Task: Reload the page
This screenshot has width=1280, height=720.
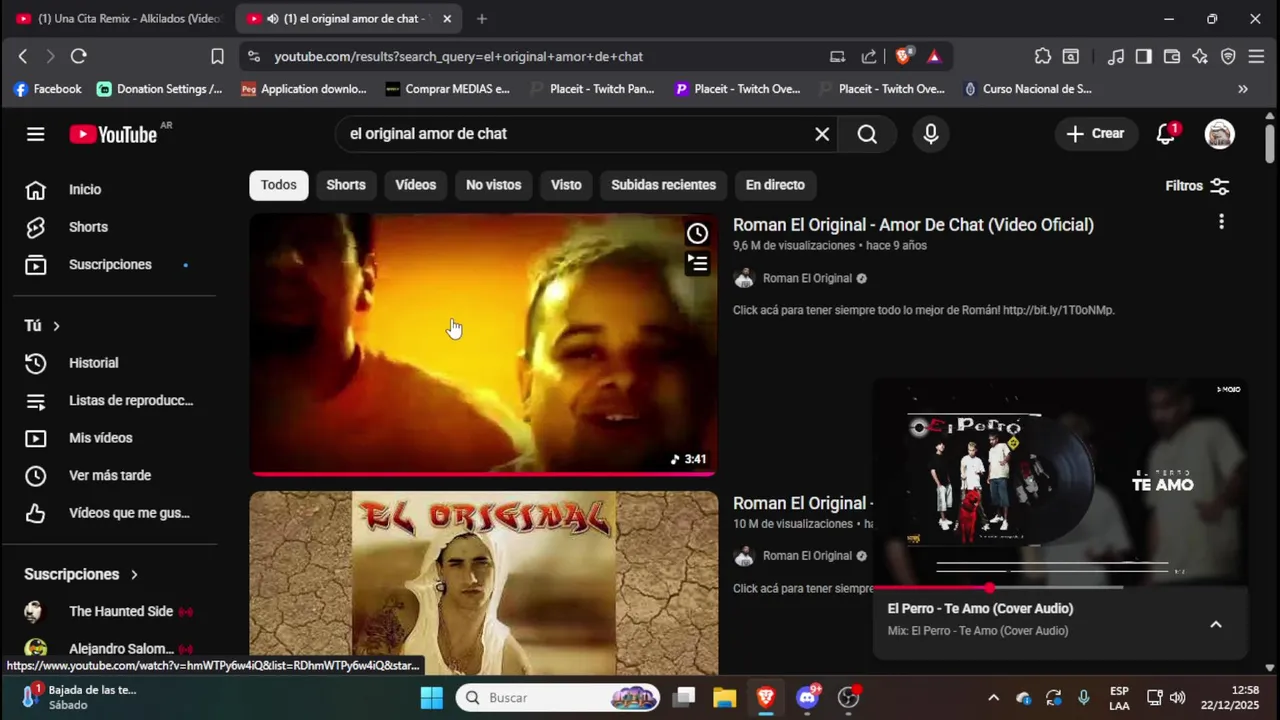Action: coord(79,57)
